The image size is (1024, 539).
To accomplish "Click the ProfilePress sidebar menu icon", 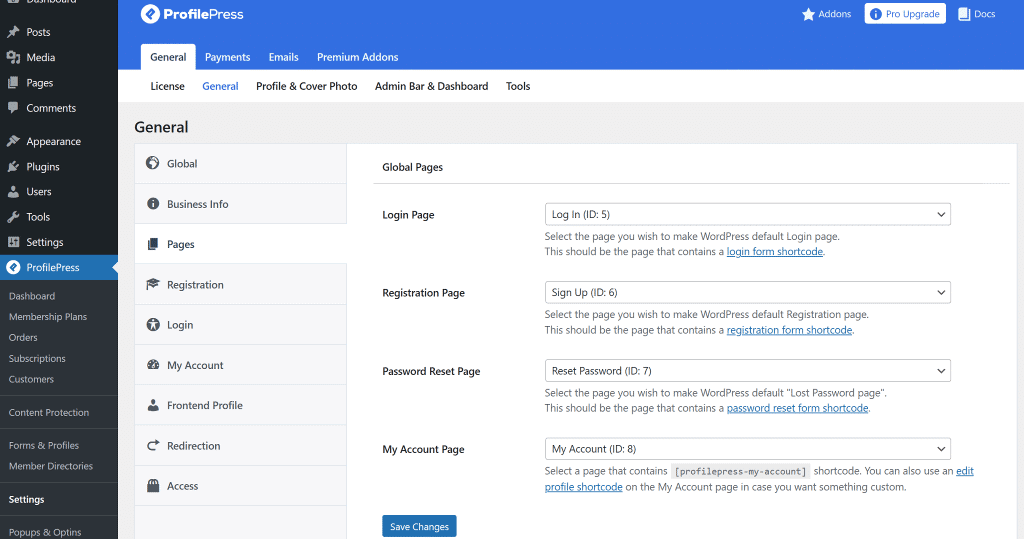I will [x=13, y=267].
